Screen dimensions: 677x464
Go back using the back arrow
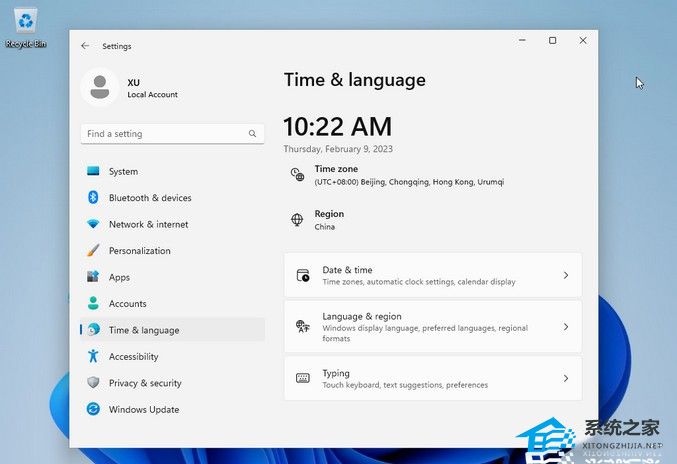[x=85, y=46]
